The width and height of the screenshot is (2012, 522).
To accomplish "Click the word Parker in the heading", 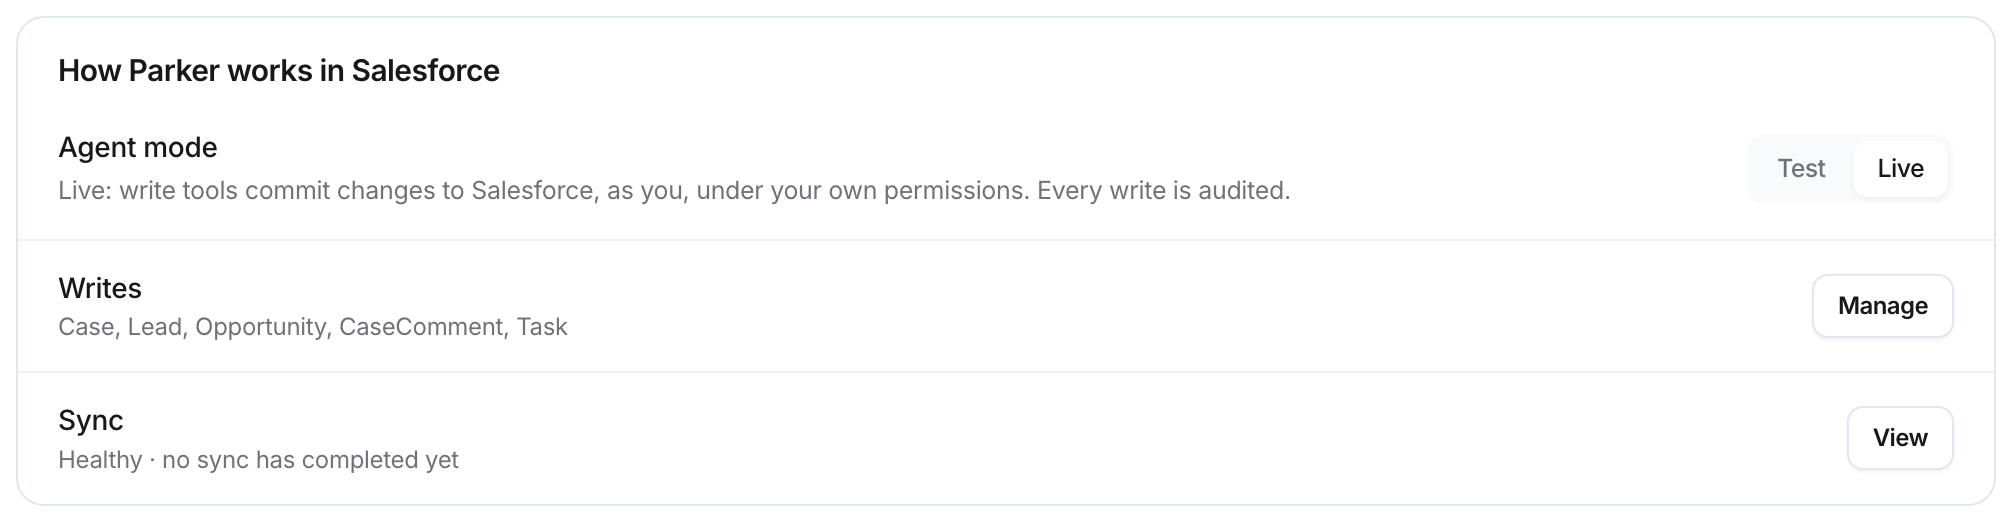I will tap(173, 71).
